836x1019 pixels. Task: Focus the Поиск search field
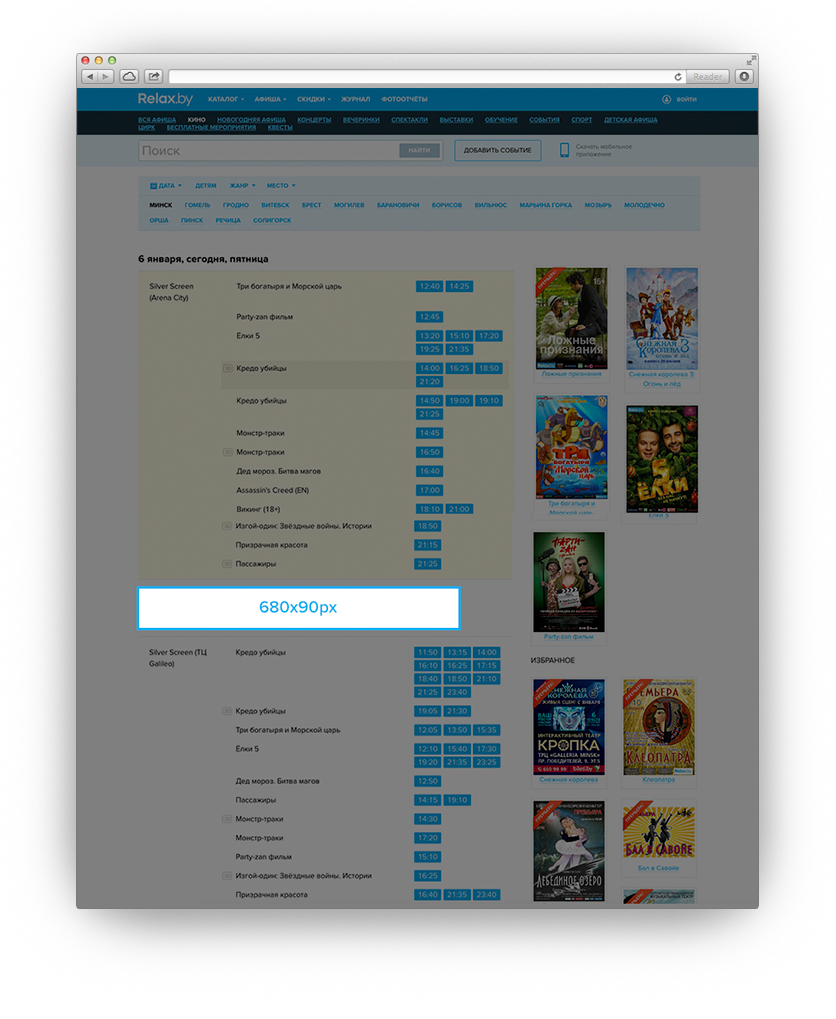pyautogui.click(x=269, y=151)
